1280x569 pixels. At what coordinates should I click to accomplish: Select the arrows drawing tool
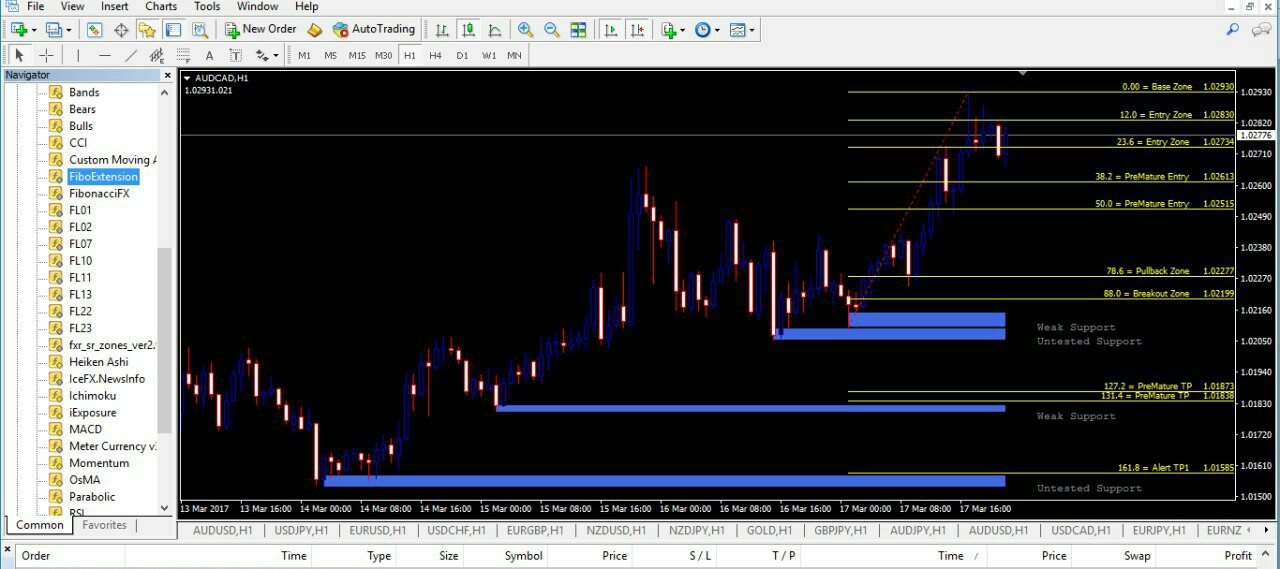pos(263,55)
